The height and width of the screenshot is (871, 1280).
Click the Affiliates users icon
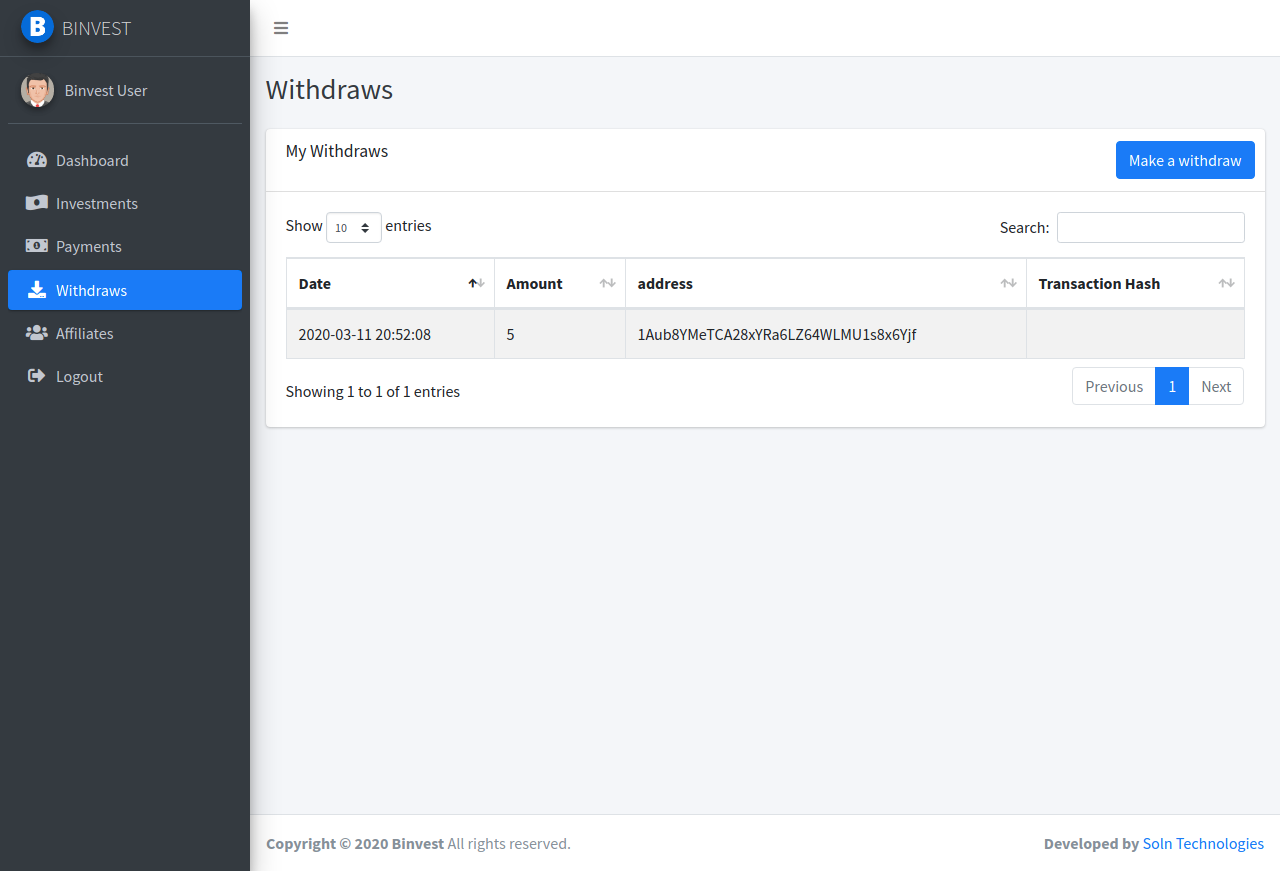click(37, 333)
